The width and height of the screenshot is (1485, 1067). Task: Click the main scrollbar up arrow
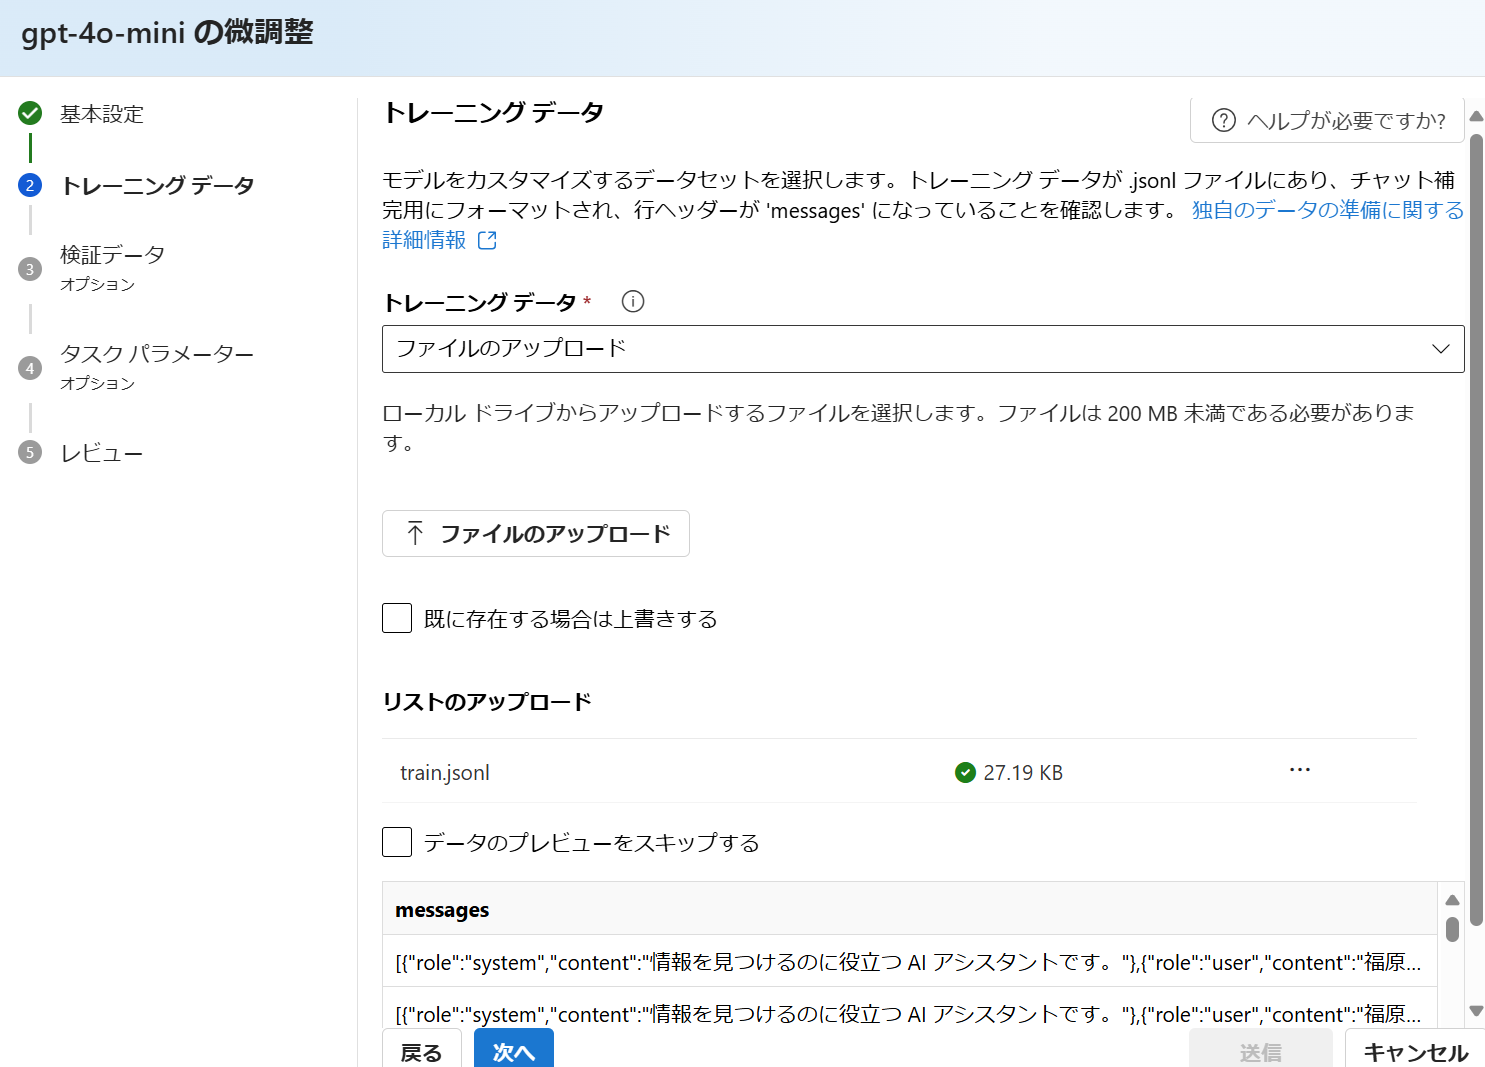(x=1476, y=116)
